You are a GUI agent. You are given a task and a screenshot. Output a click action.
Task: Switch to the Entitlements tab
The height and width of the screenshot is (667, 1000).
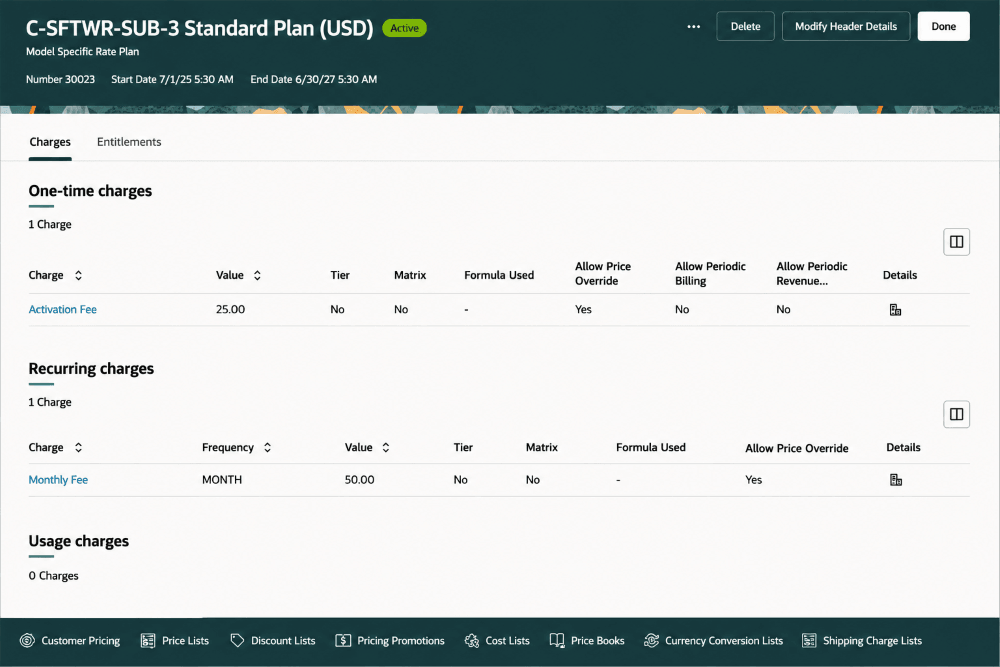(x=129, y=142)
